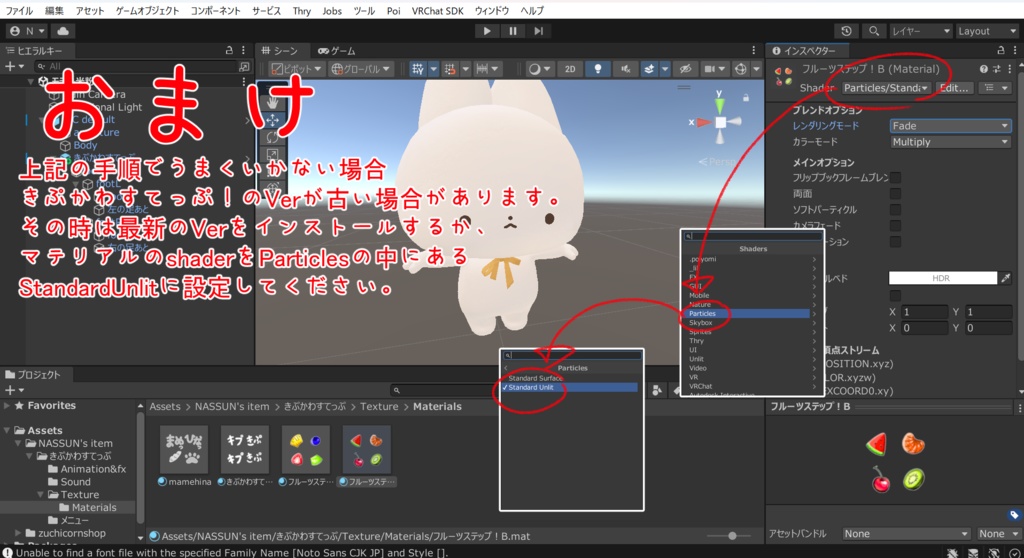Click the cloud services icon

point(63,31)
